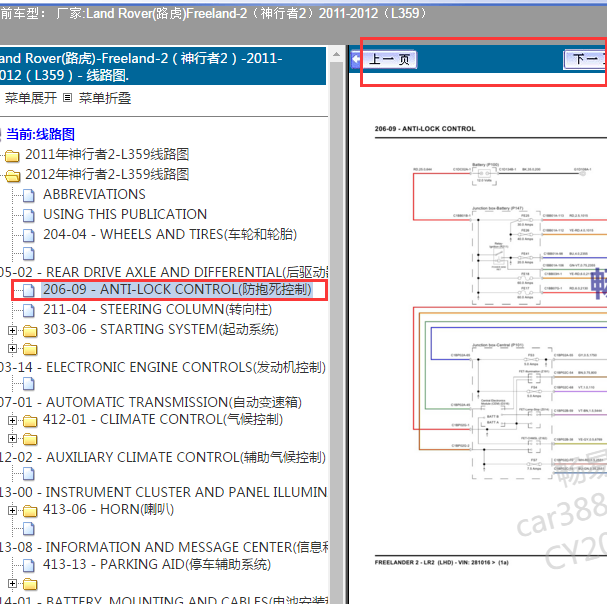Open 204-04 - WHEELS AND TIRES

point(170,234)
